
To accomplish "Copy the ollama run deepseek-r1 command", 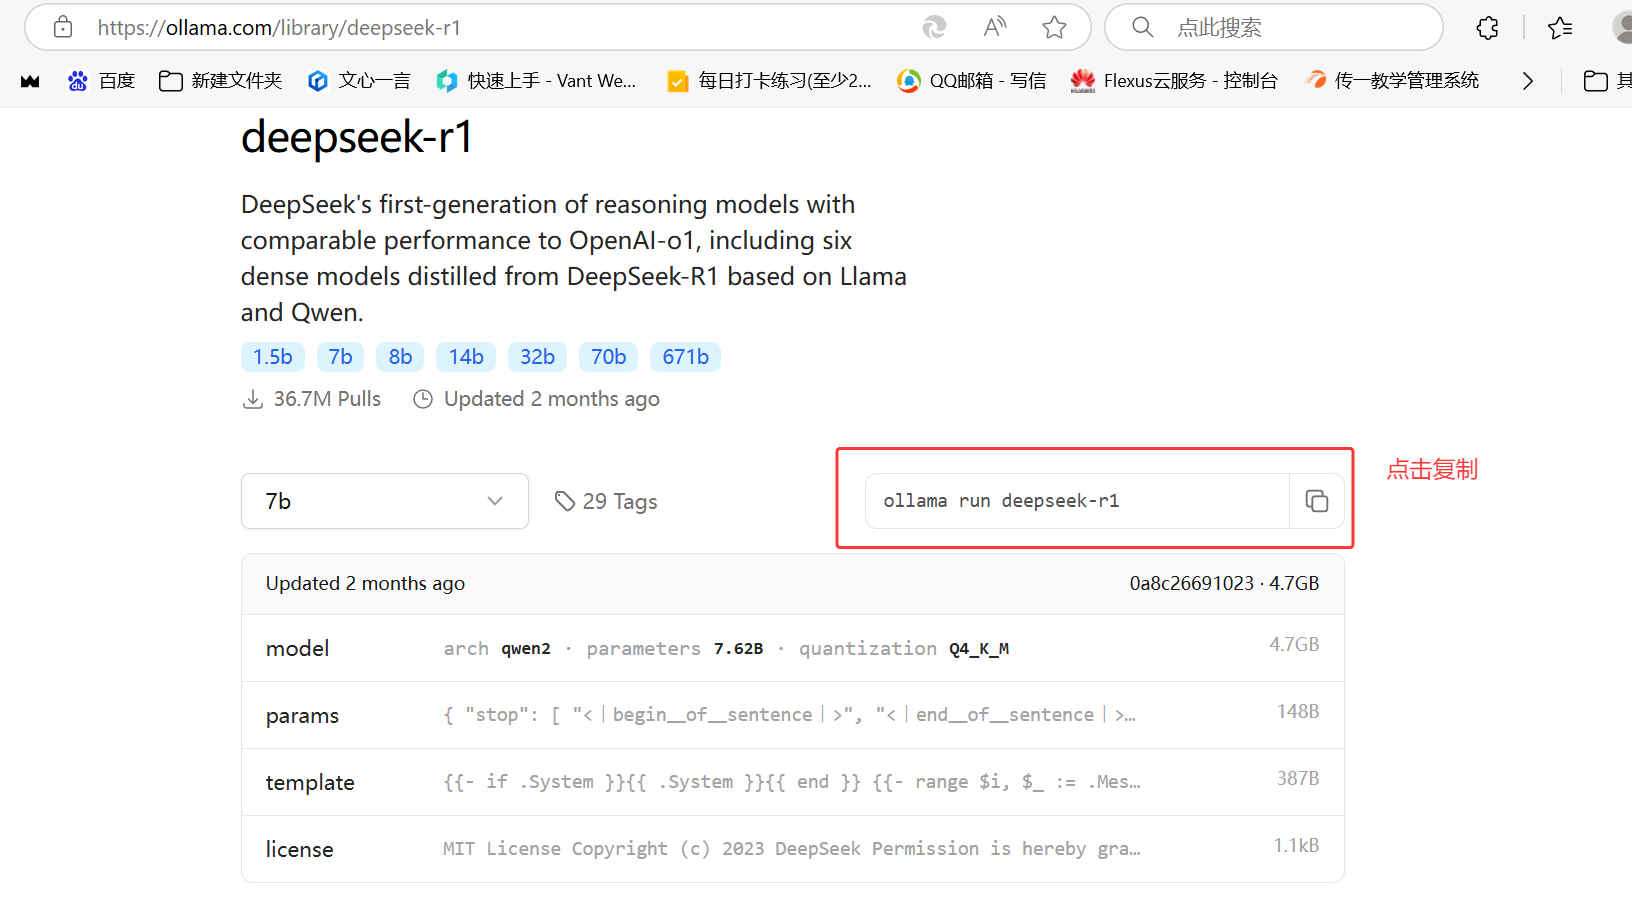I will click(x=1316, y=501).
